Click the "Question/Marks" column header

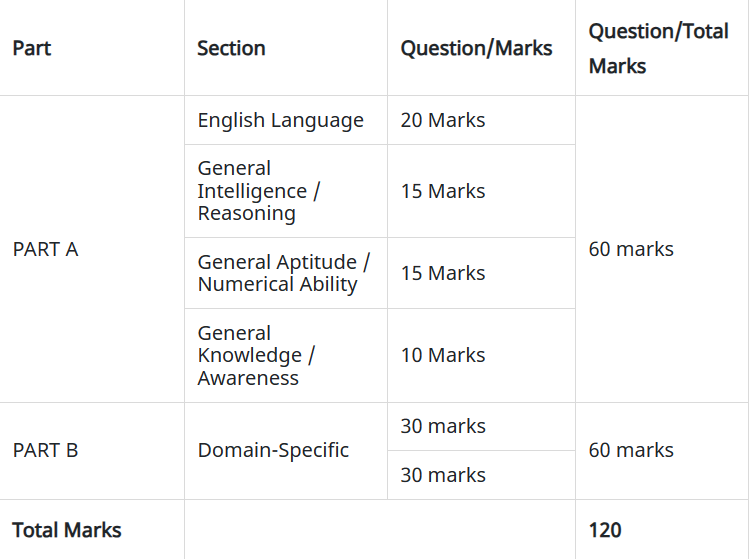pos(476,48)
